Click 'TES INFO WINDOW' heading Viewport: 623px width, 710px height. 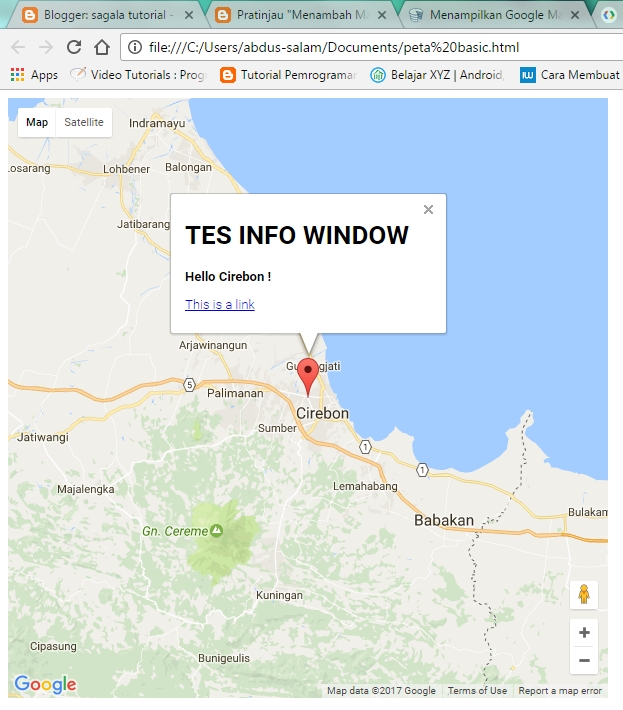(x=297, y=235)
